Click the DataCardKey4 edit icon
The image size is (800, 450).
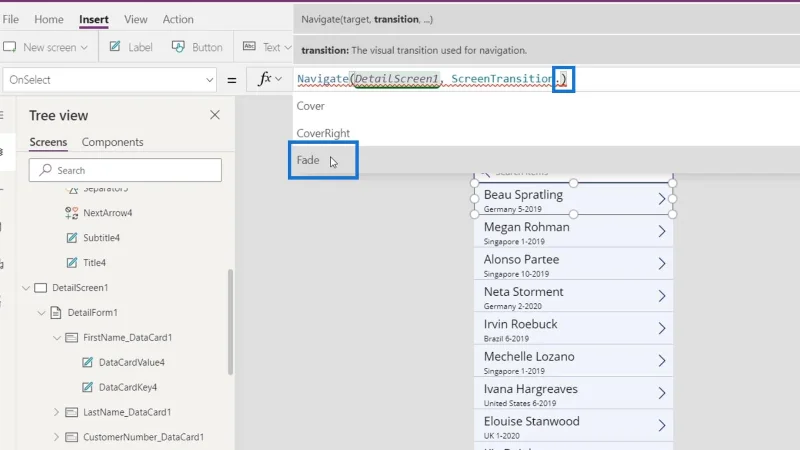(x=87, y=387)
